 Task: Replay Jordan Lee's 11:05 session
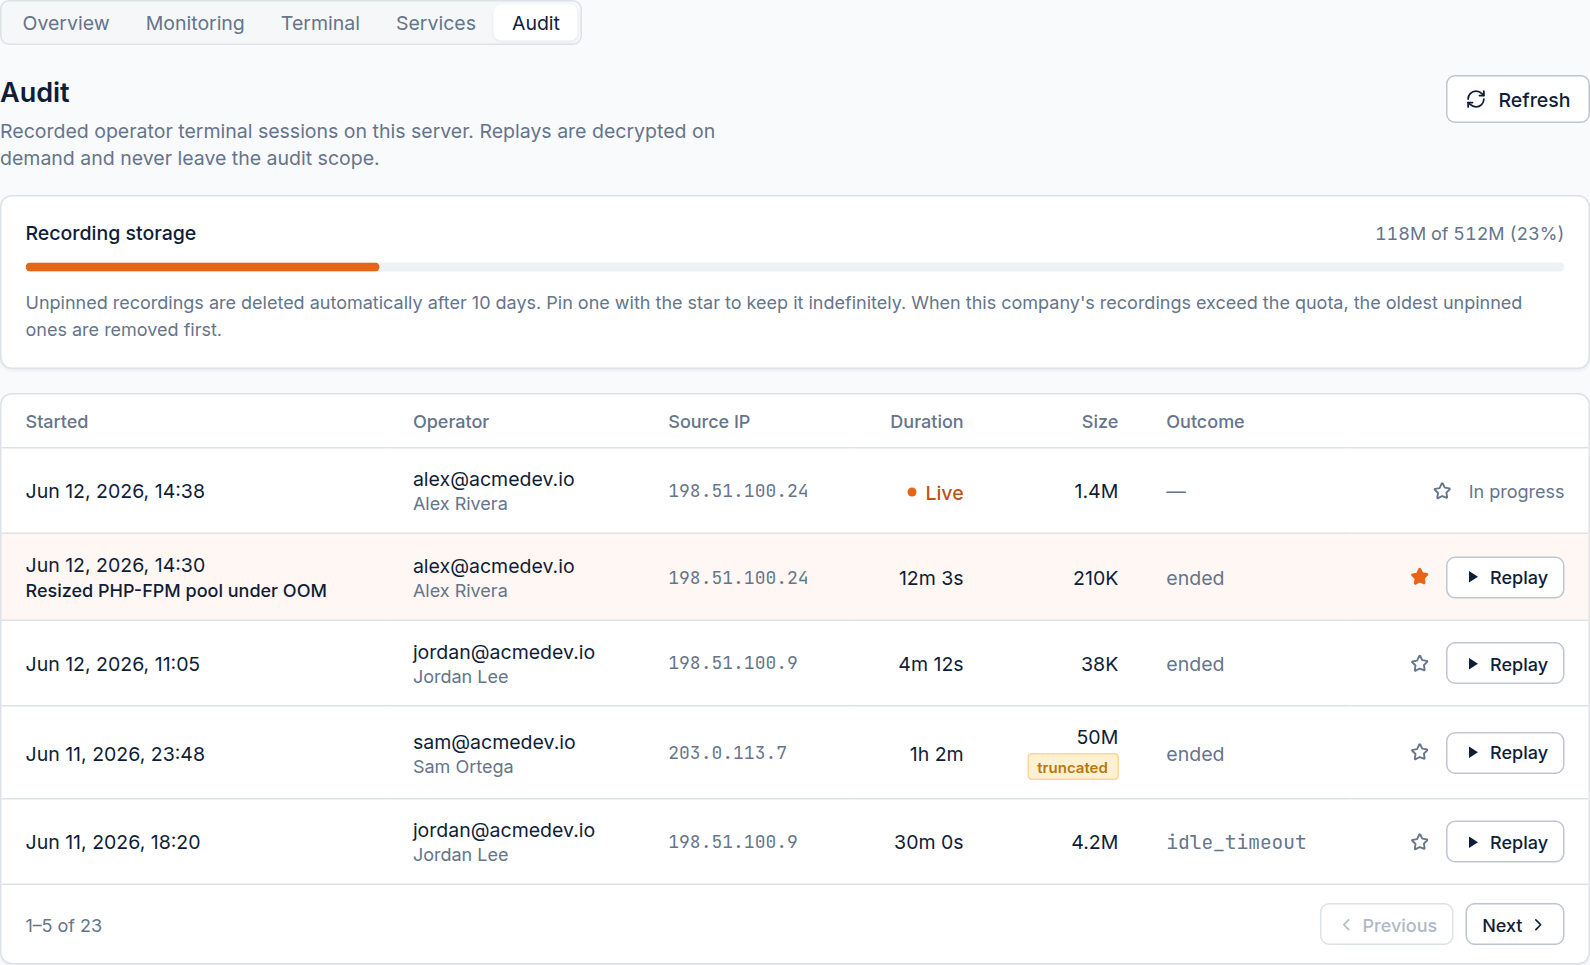pyautogui.click(x=1505, y=664)
